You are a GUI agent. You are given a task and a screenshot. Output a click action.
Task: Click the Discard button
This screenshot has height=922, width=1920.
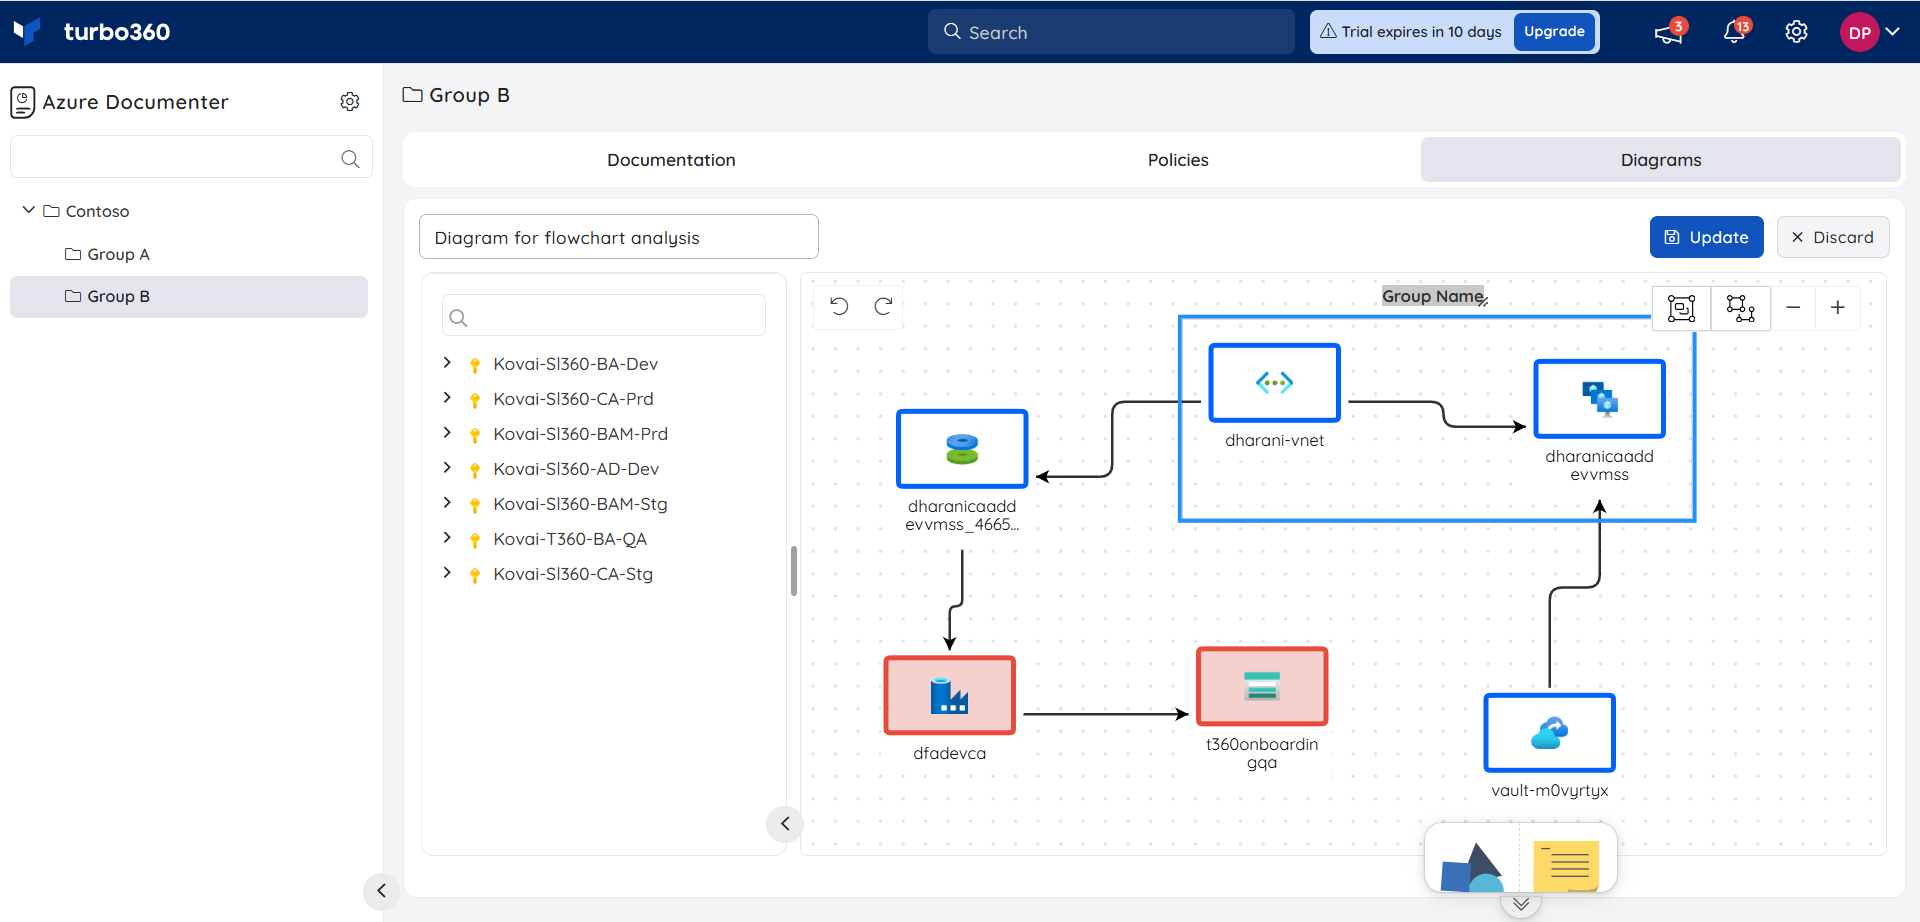tap(1833, 237)
